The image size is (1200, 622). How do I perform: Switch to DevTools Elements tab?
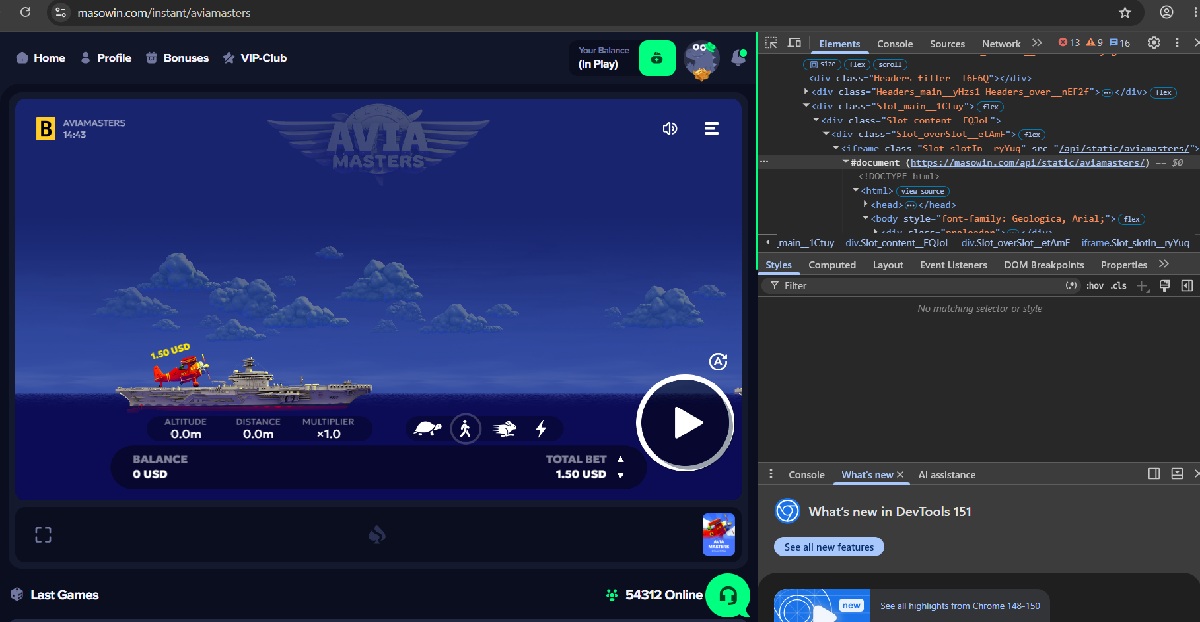pos(839,43)
